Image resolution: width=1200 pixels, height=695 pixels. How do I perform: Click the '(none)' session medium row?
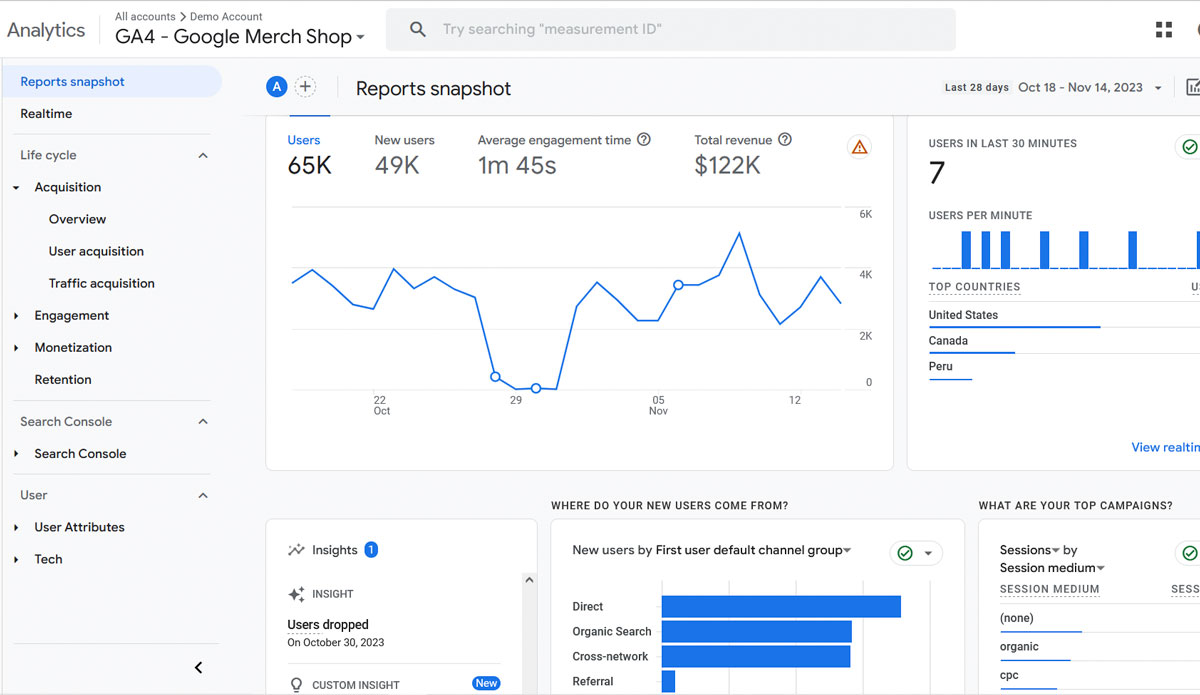[1099, 619]
